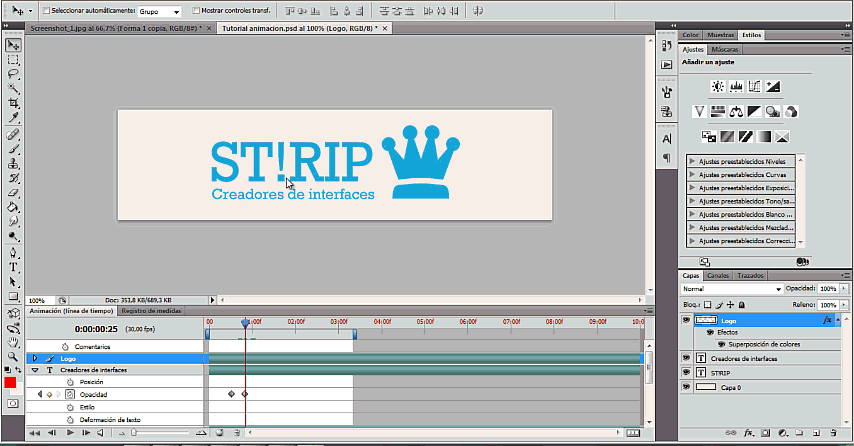
Task: Add a Black & White adjustment
Action: coord(754,112)
